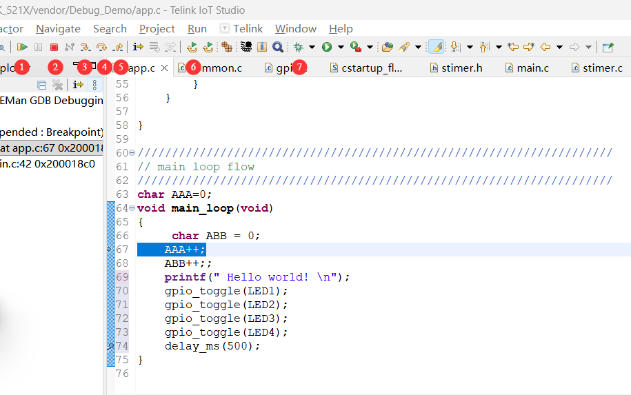The image size is (631, 395).
Task: Click the Step Over icon
Action: point(101,47)
